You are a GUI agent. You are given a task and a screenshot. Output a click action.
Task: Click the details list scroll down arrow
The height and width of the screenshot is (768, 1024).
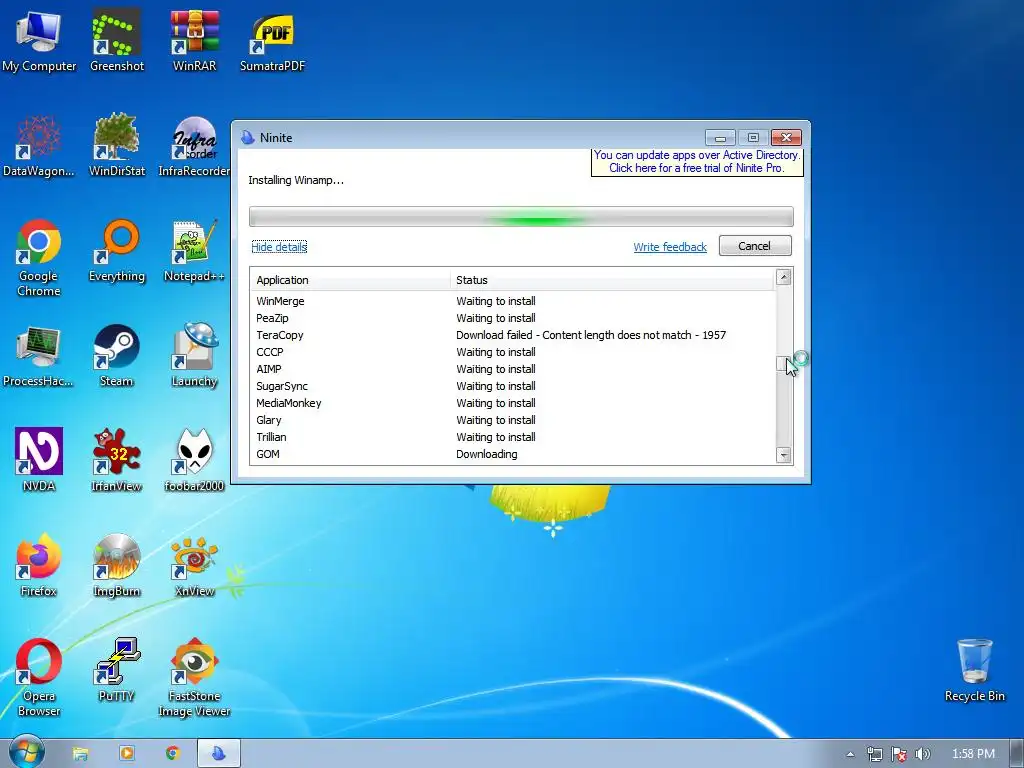pos(783,455)
